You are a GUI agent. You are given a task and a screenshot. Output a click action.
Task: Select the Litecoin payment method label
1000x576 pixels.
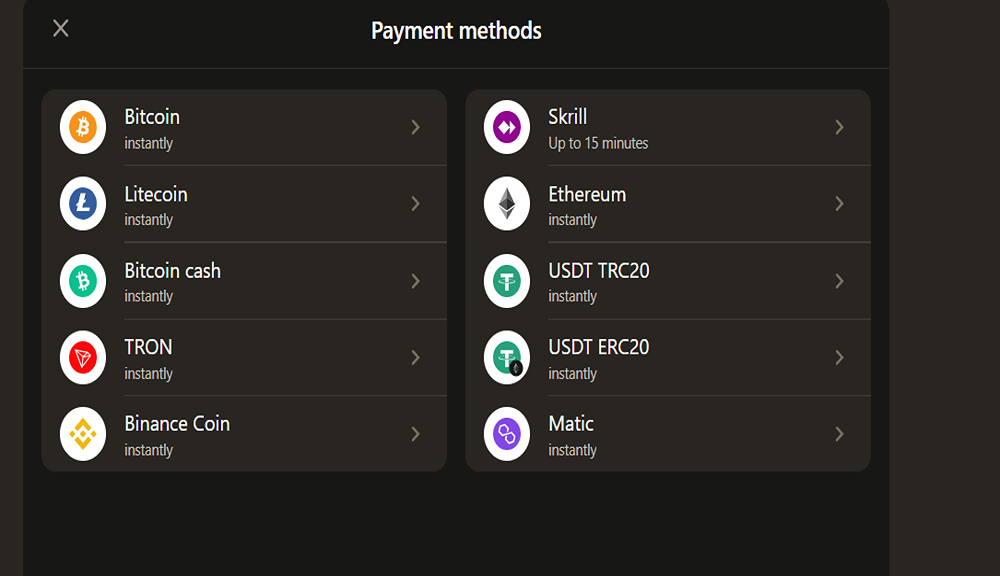[156, 194]
